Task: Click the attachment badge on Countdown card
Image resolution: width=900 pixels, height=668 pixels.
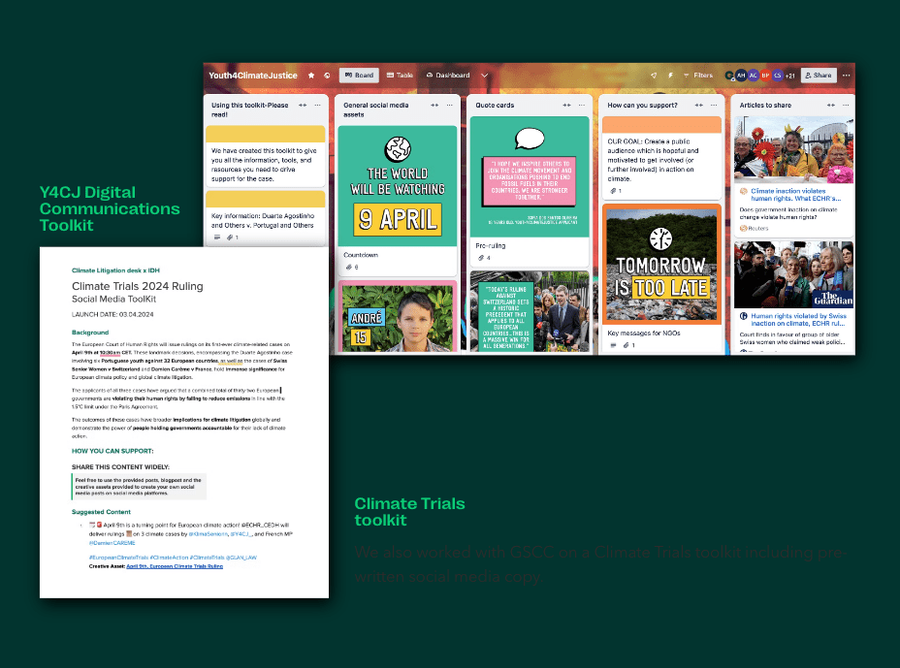Action: pyautogui.click(x=352, y=267)
